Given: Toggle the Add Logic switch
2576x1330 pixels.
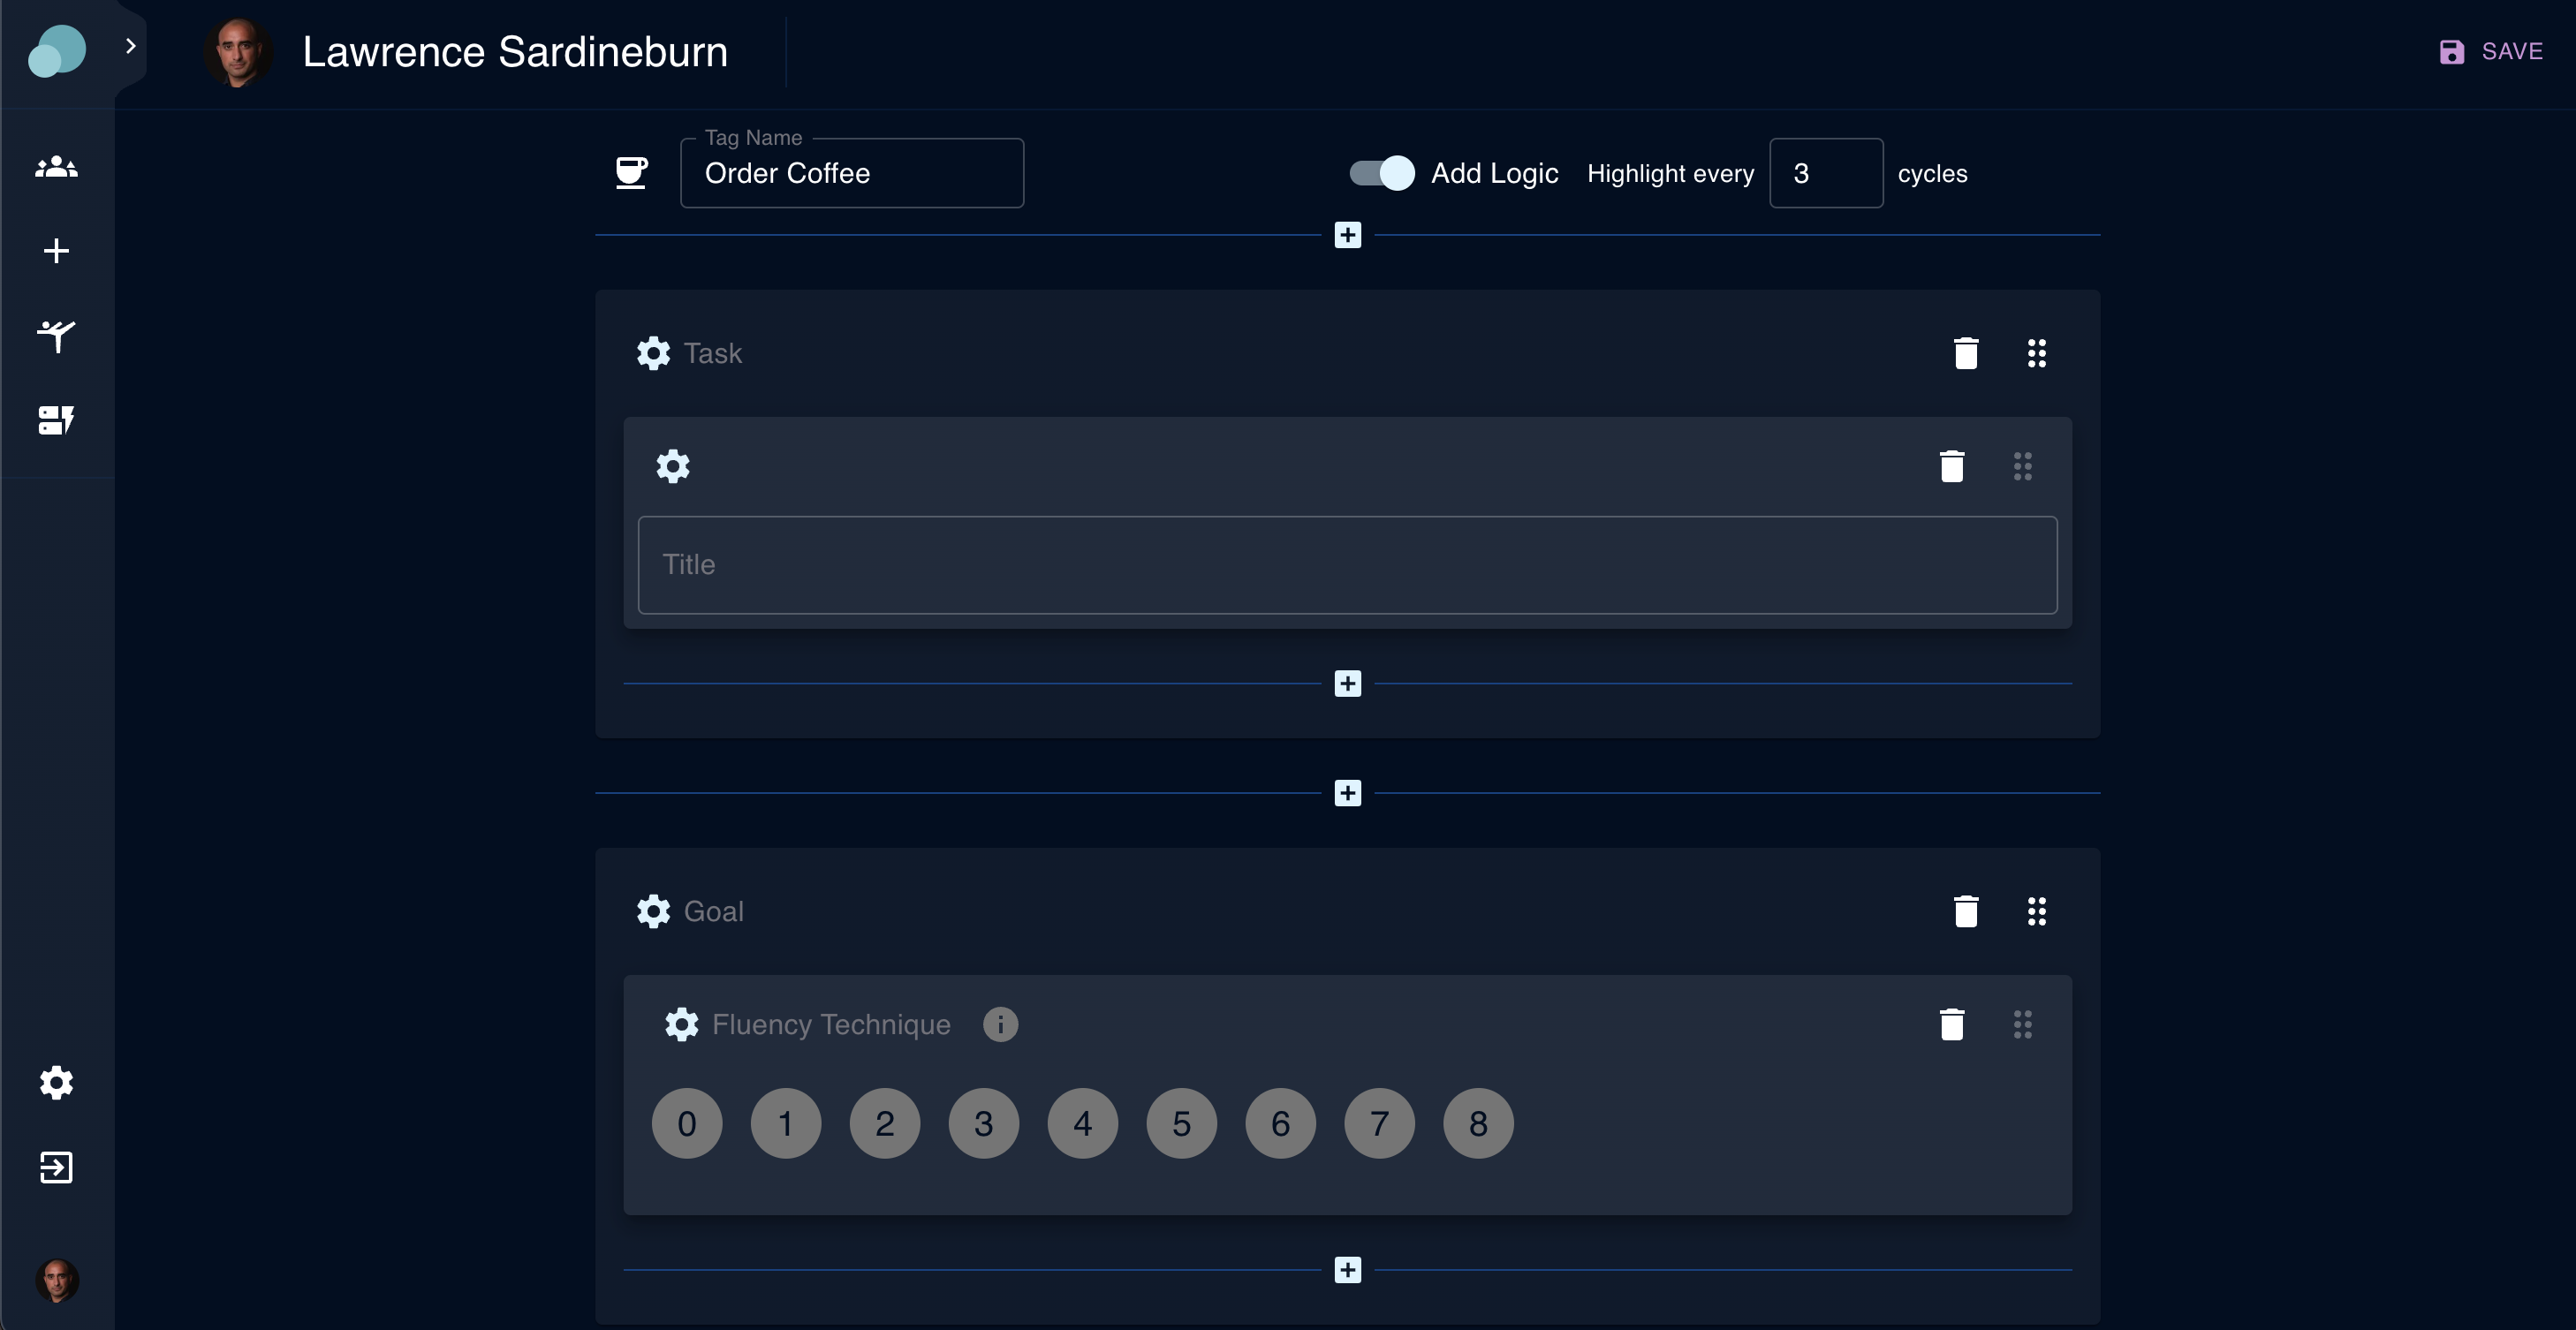Looking at the screenshot, I should (1382, 173).
